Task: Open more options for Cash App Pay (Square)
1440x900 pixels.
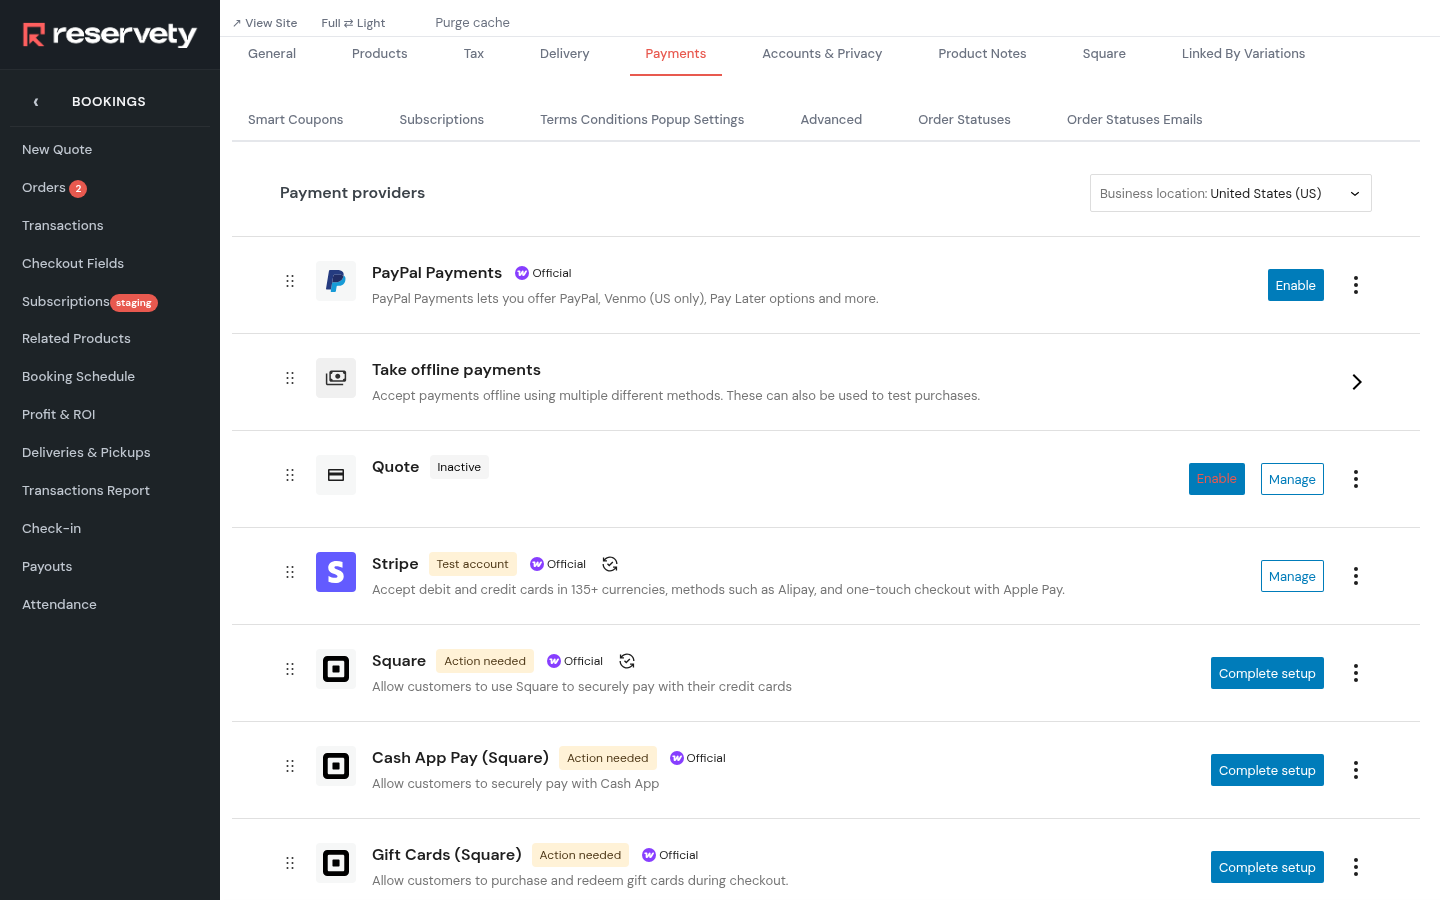Action: pos(1356,770)
